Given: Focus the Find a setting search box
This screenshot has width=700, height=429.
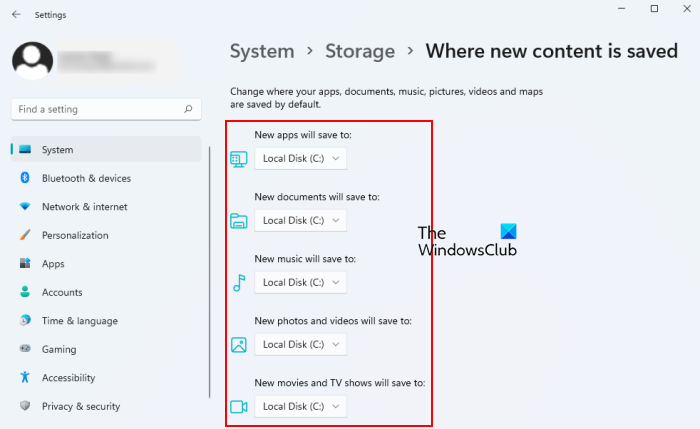Looking at the screenshot, I should pos(95,109).
